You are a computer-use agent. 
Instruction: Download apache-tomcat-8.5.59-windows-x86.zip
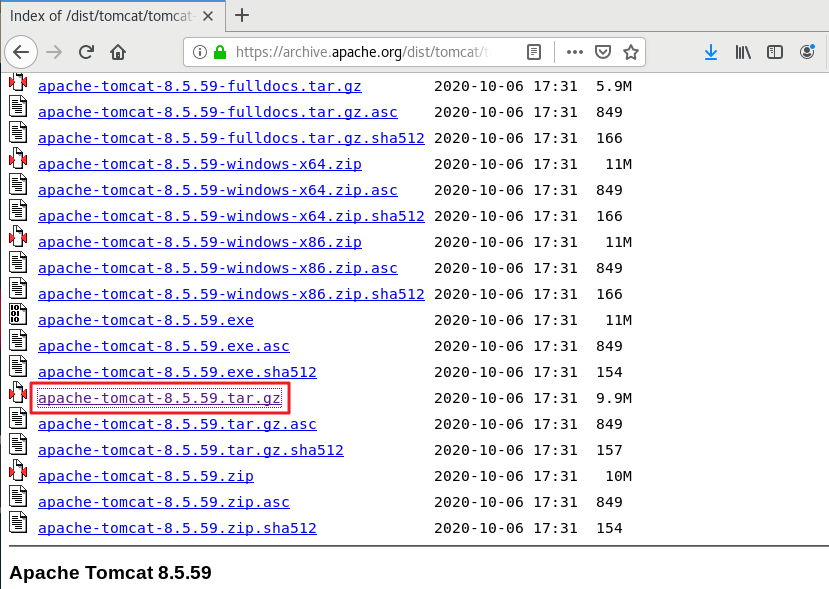[200, 242]
